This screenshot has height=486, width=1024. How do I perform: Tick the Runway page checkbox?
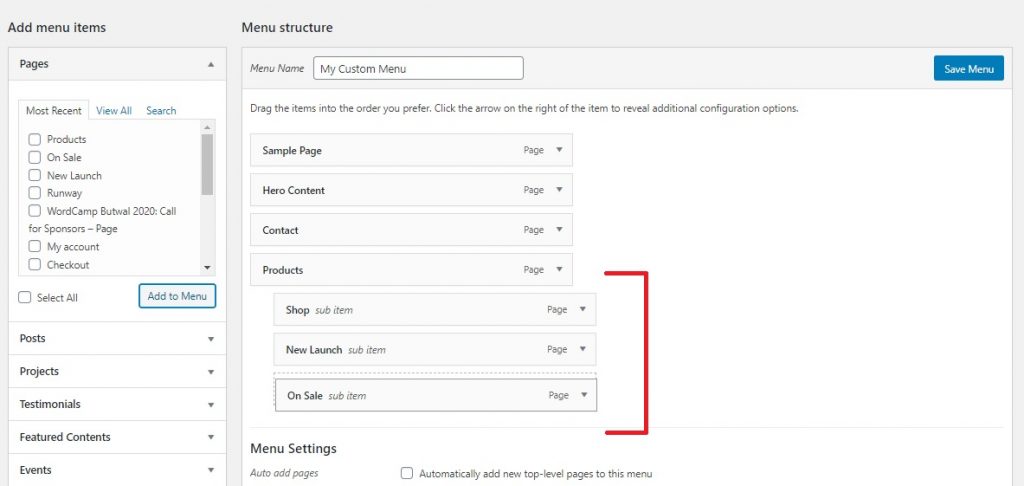35,193
